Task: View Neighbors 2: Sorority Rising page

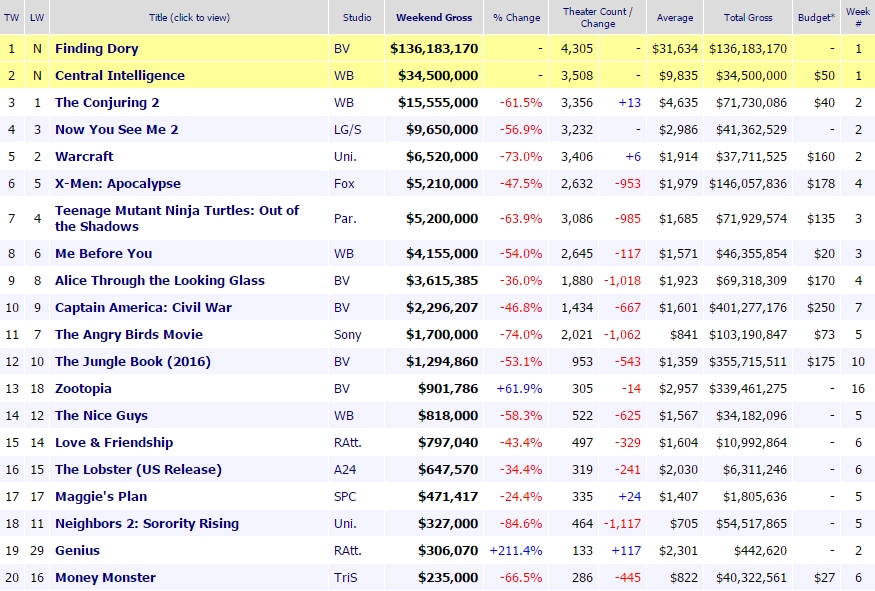Action: click(147, 523)
